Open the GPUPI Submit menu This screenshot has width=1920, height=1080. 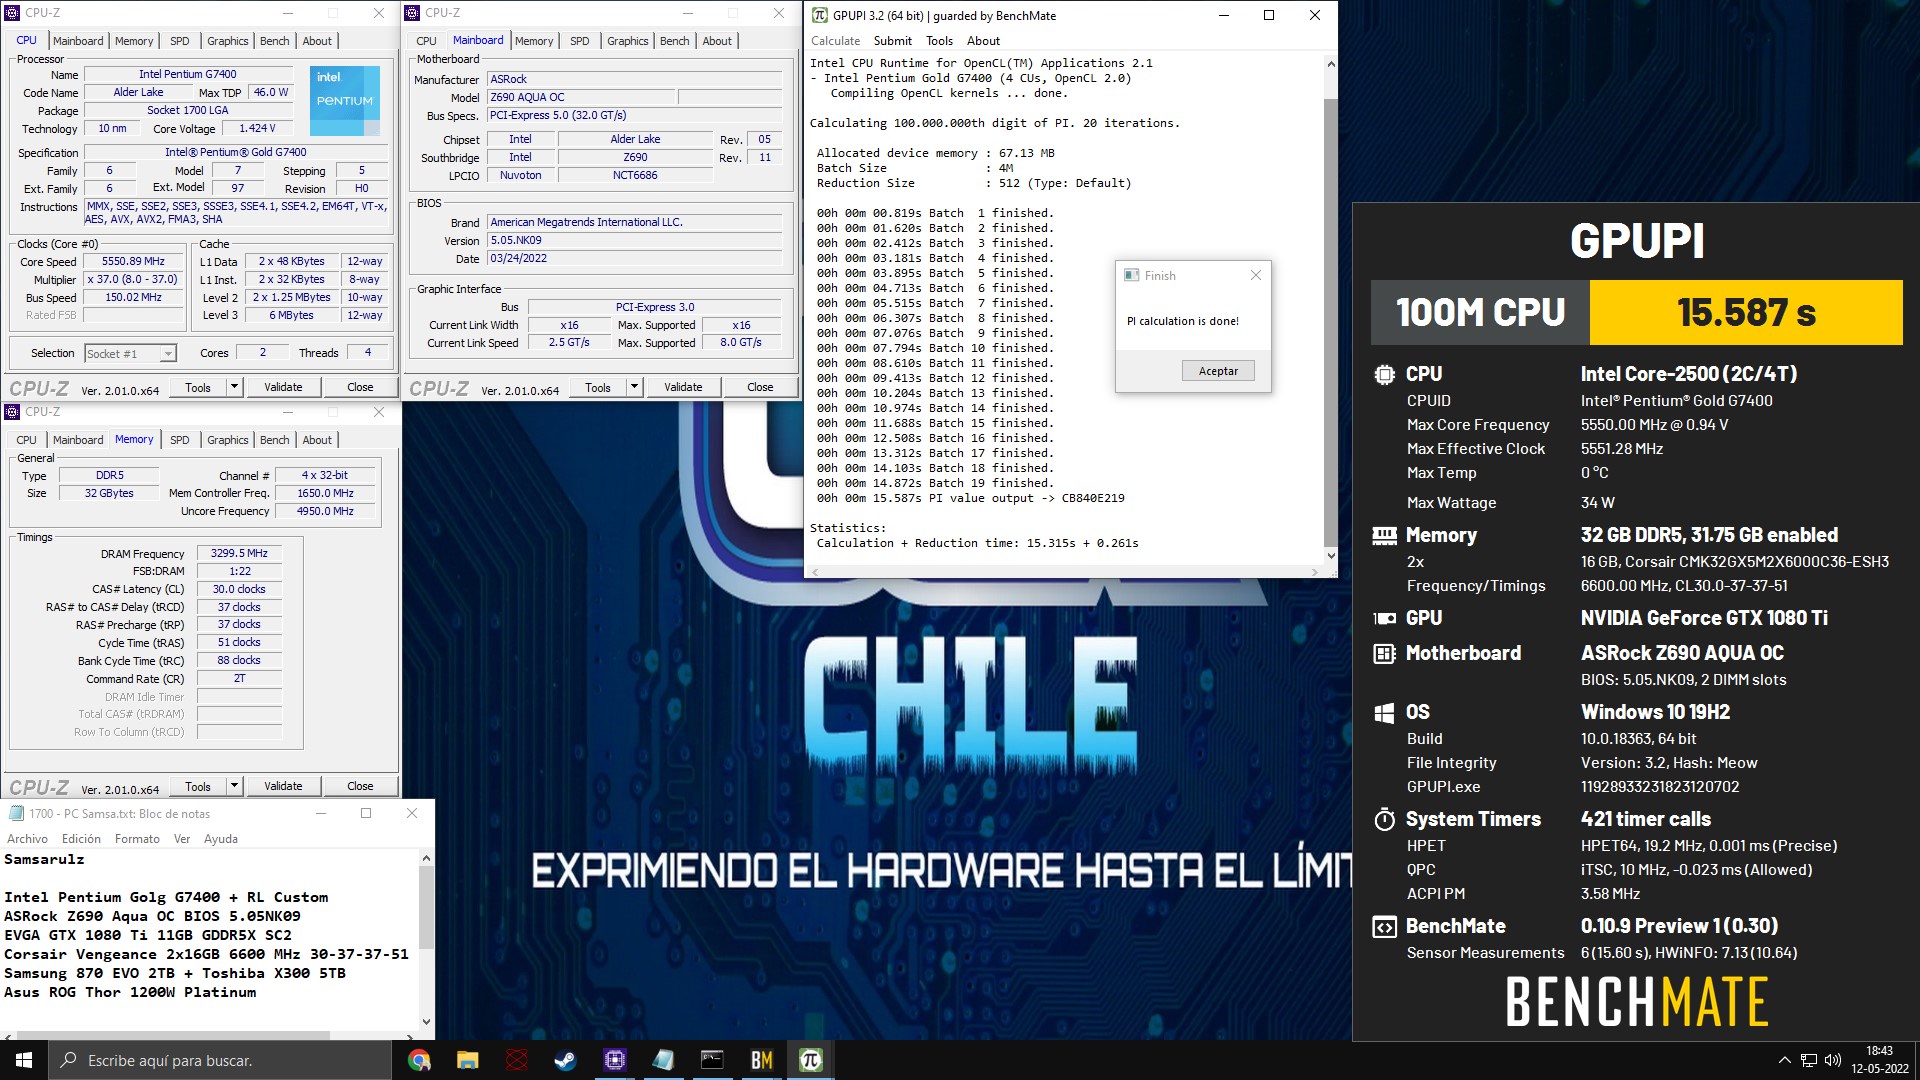click(x=892, y=41)
